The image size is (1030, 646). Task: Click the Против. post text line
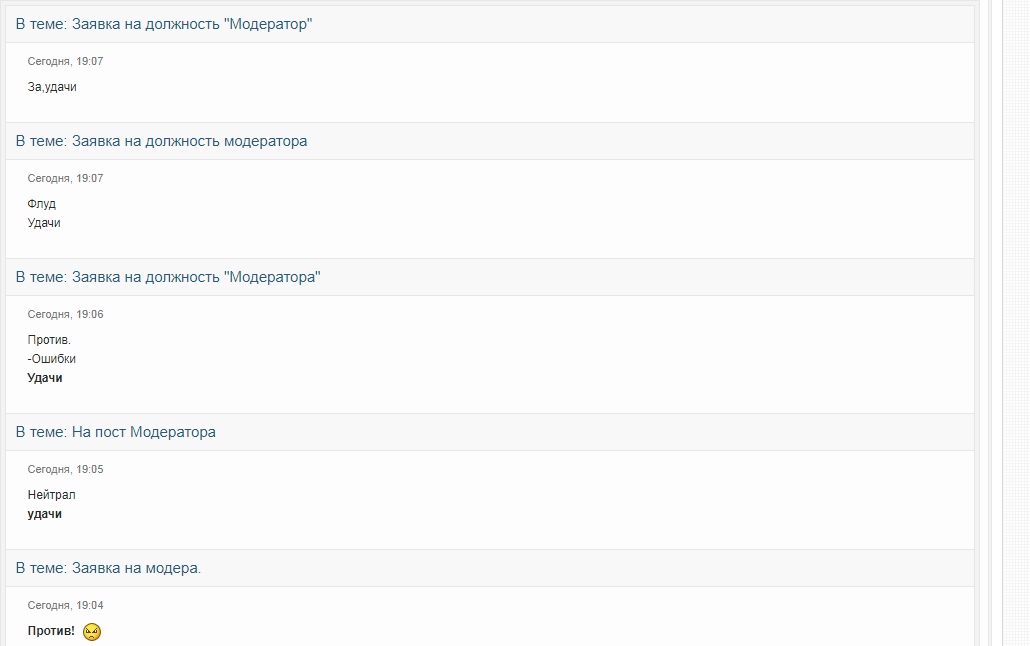49,340
